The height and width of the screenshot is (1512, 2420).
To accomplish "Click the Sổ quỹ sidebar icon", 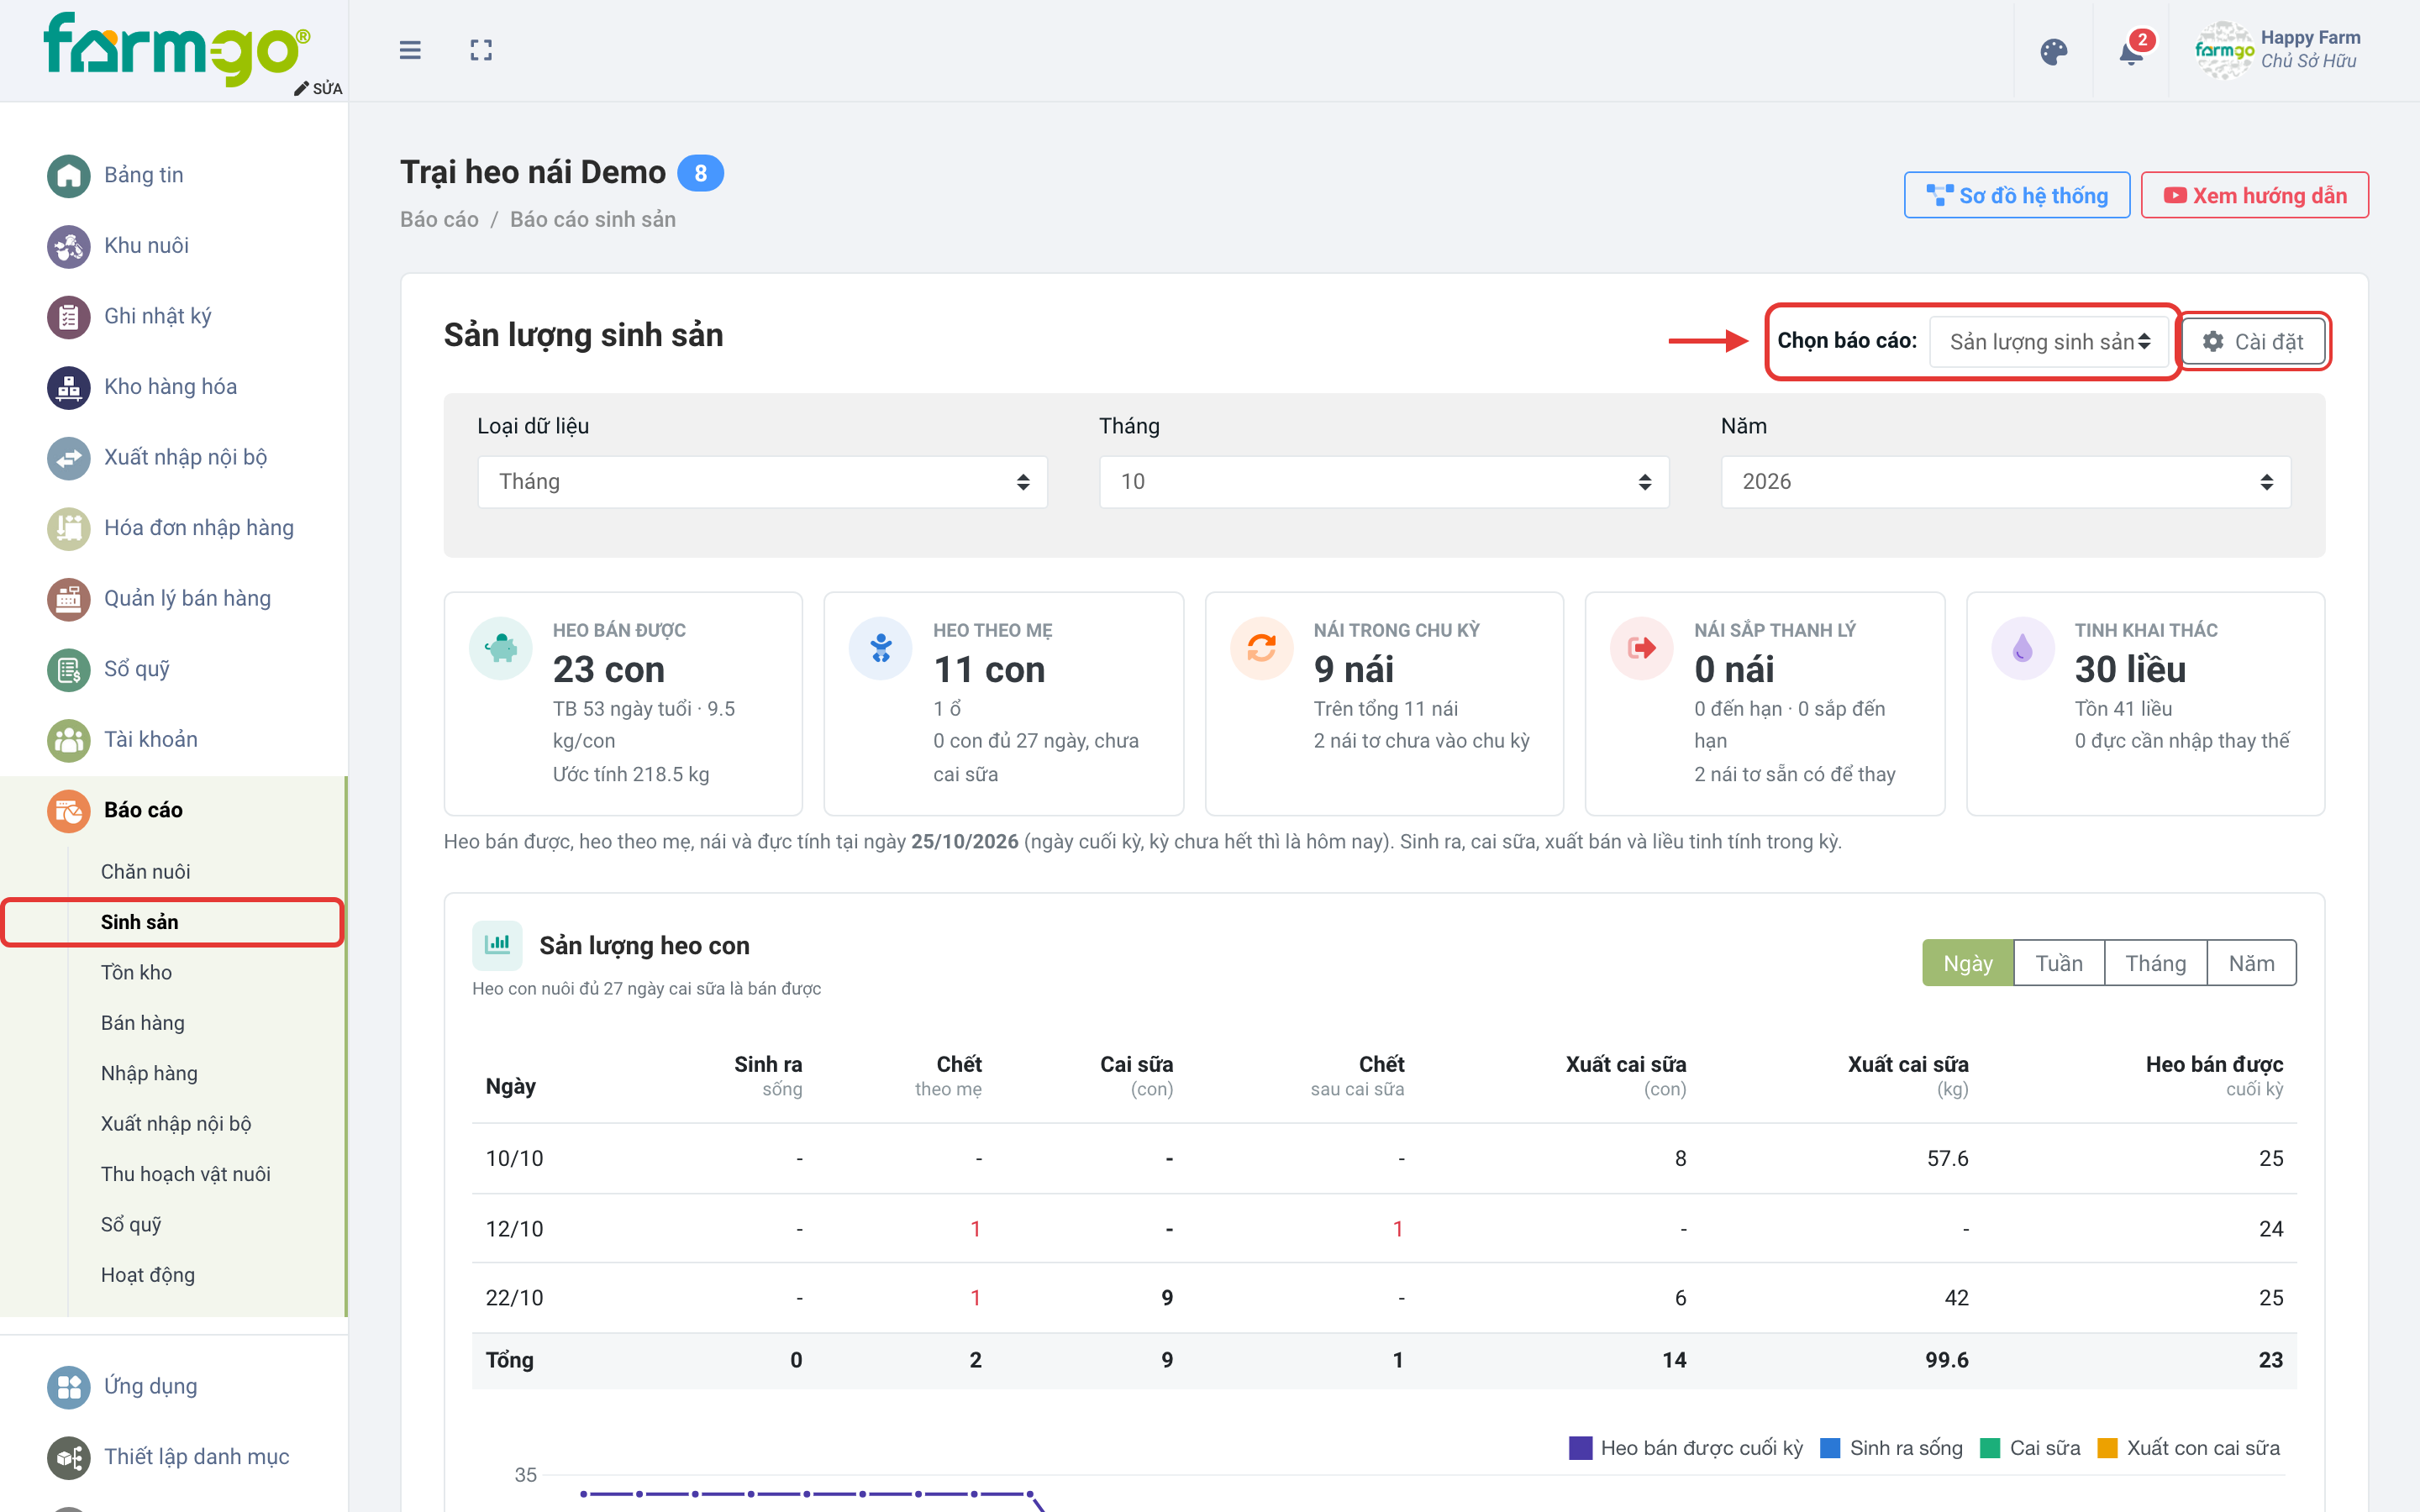I will coord(68,669).
